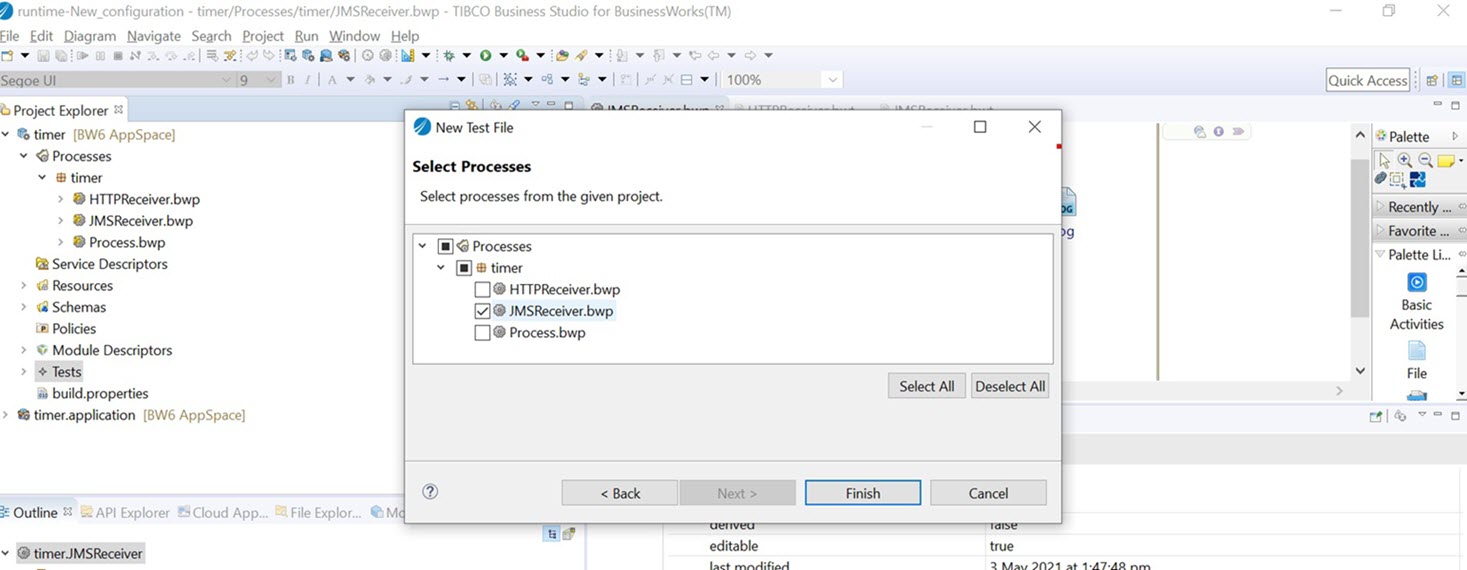Click the Select All button
The height and width of the screenshot is (570, 1467).
coord(926,386)
